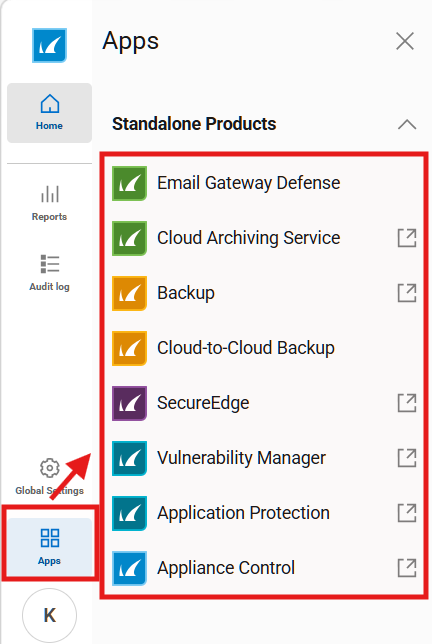Image resolution: width=432 pixels, height=644 pixels.
Task: Click the Email Gateway Defense icon
Action: coord(129,183)
